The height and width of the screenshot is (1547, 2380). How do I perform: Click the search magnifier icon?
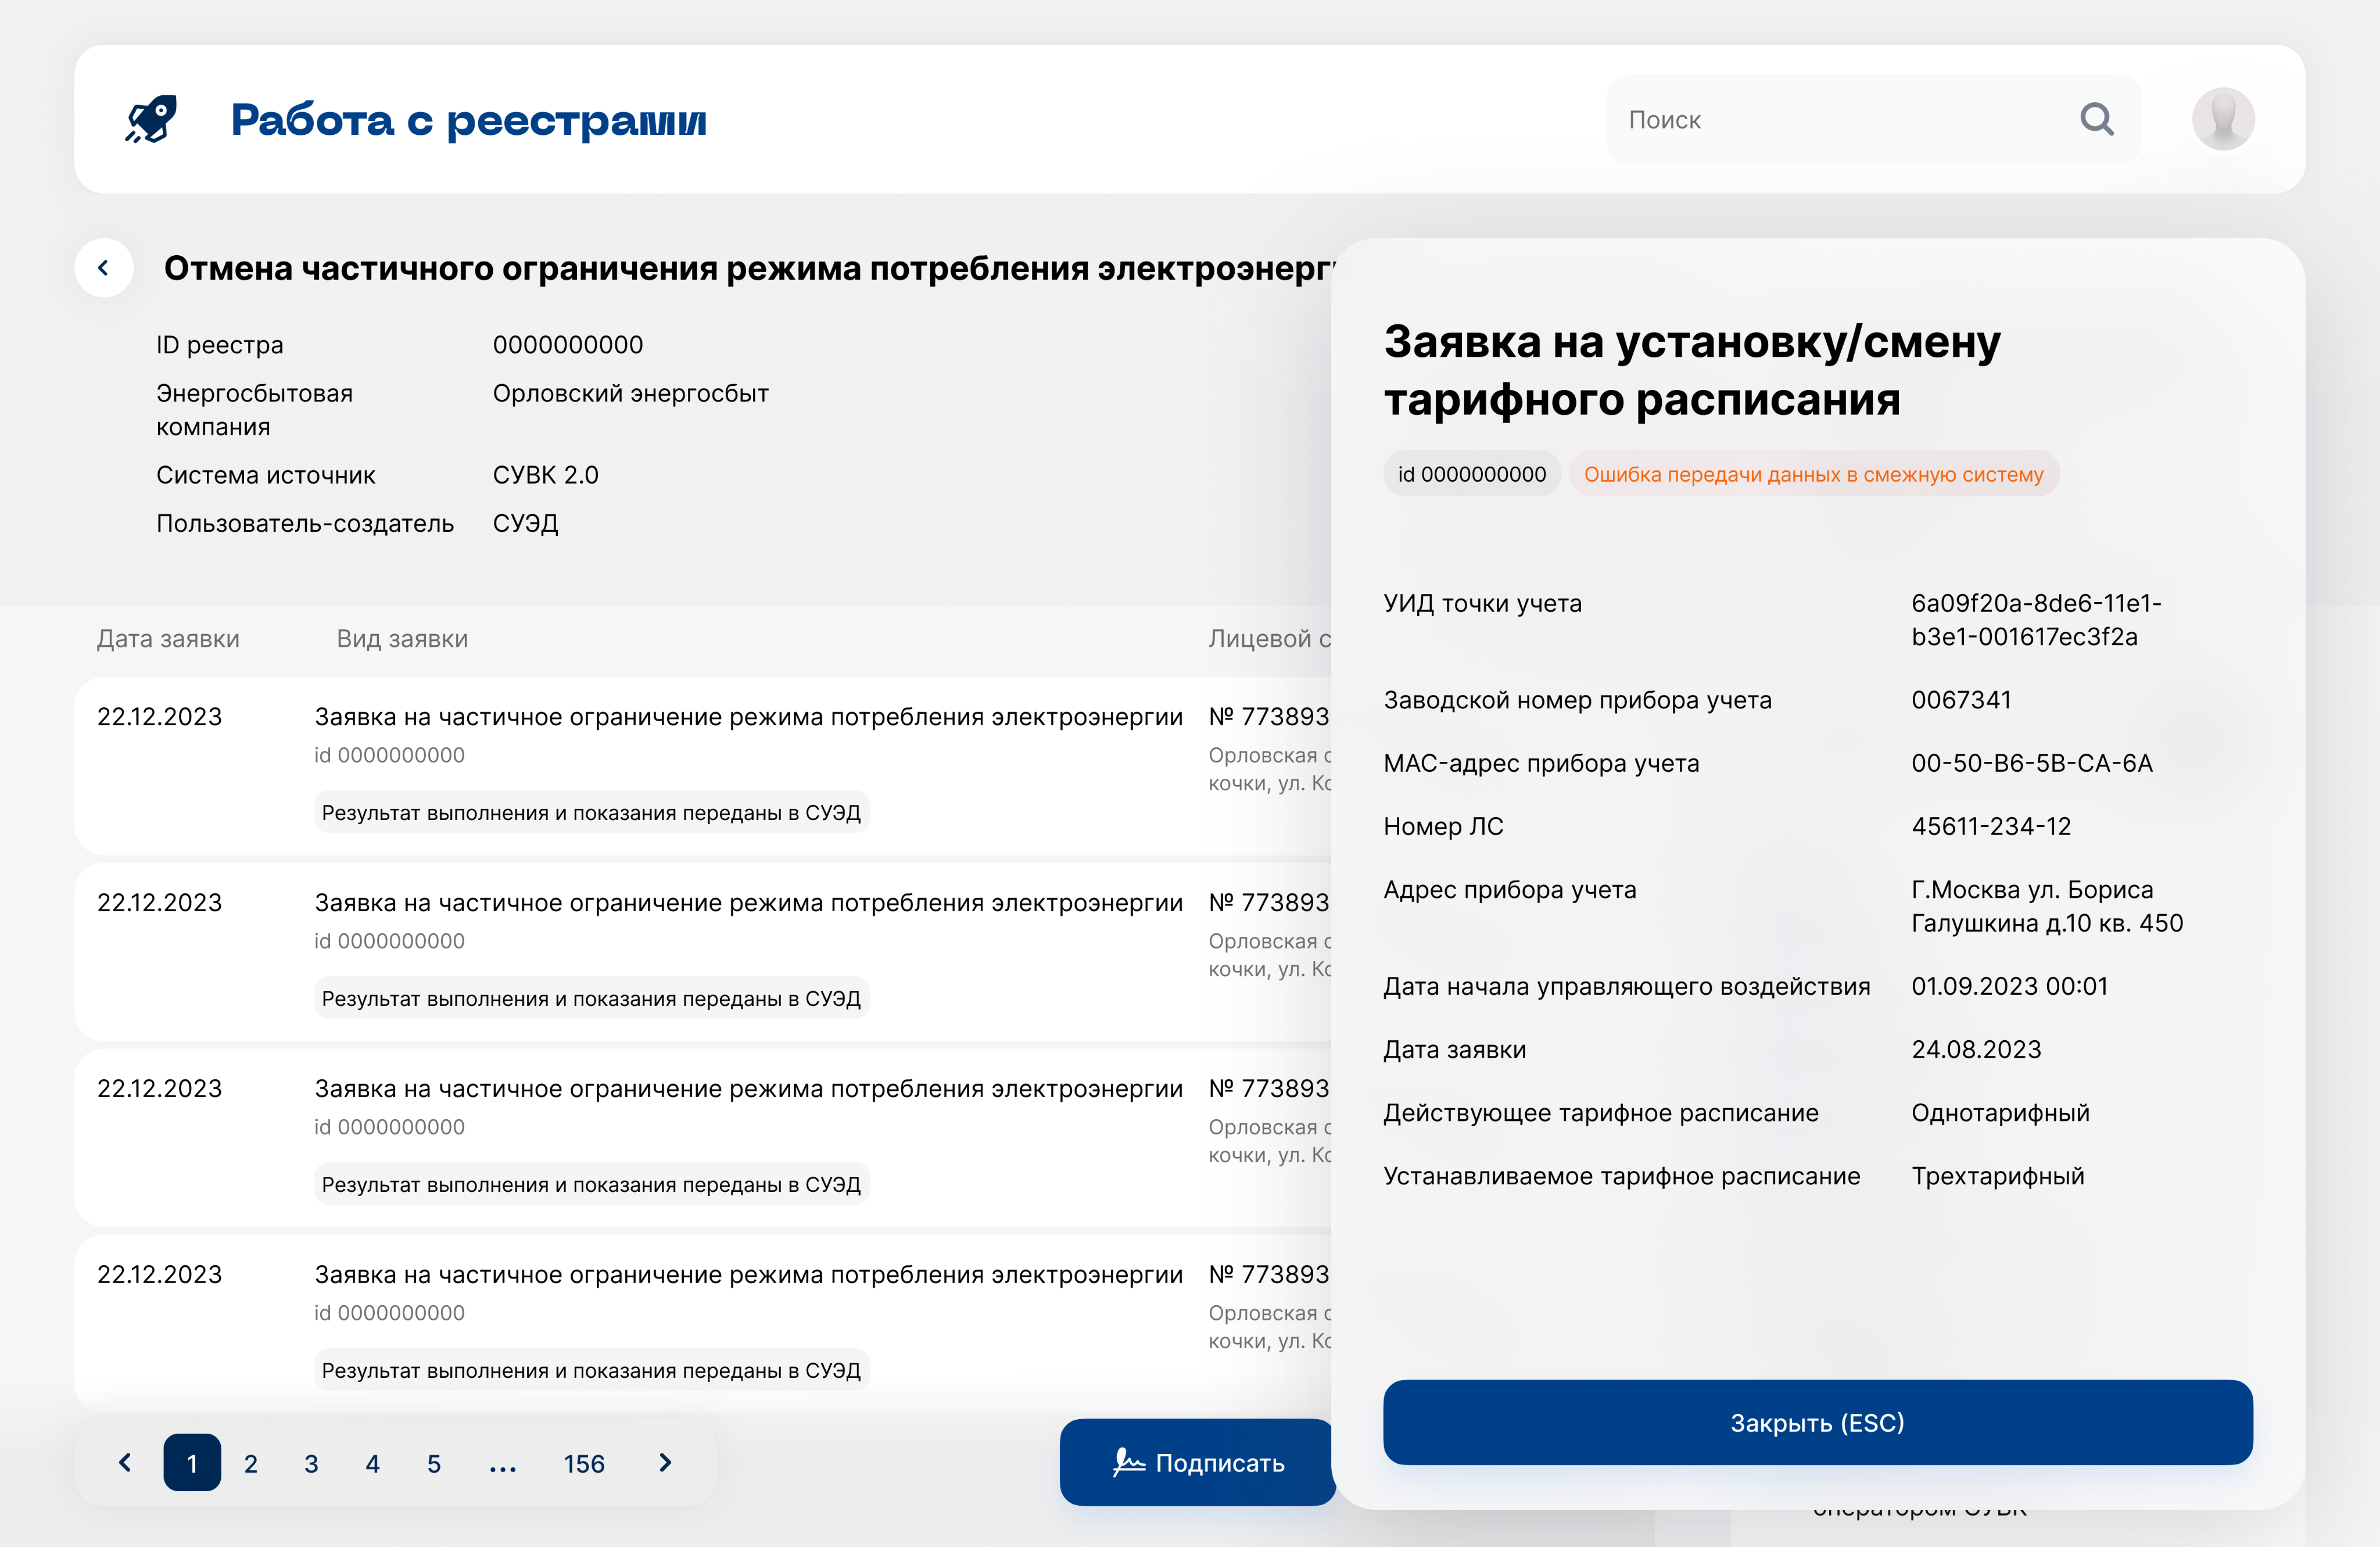click(x=2096, y=120)
